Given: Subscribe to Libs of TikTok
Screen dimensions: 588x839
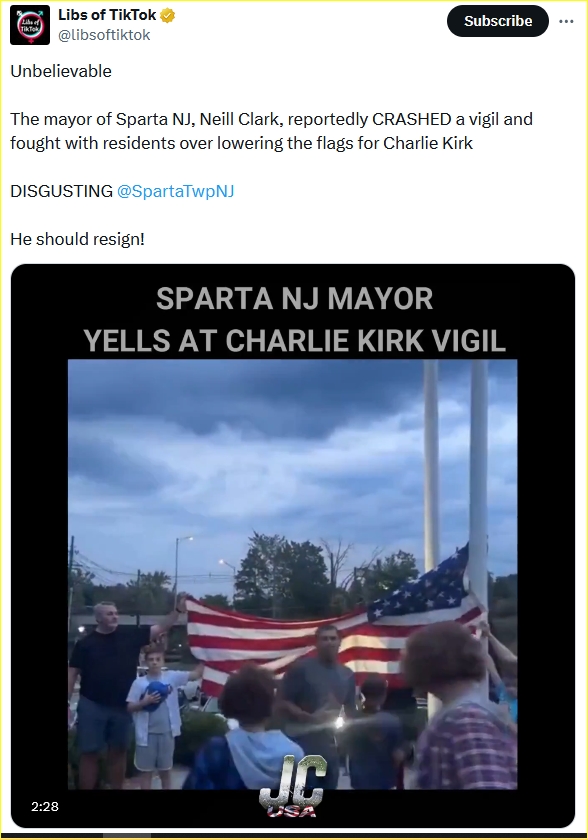Looking at the screenshot, I should pyautogui.click(x=498, y=21).
